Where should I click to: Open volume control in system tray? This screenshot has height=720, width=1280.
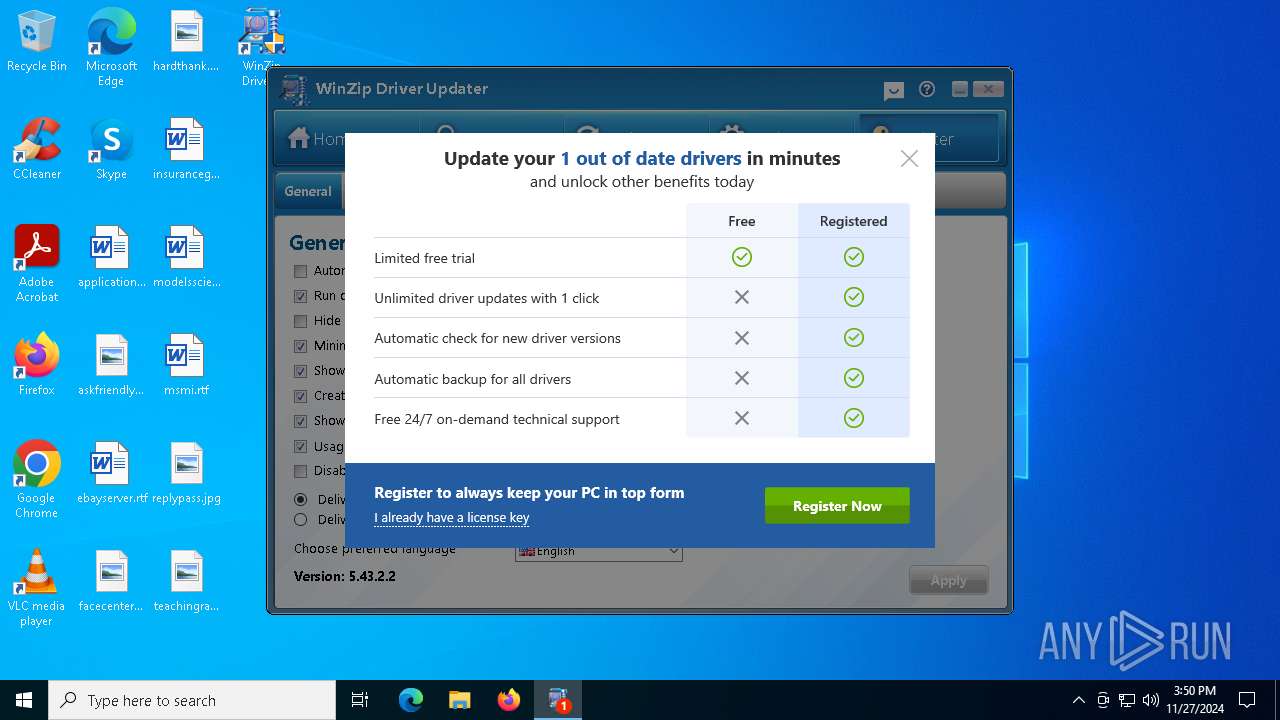[x=1151, y=700]
